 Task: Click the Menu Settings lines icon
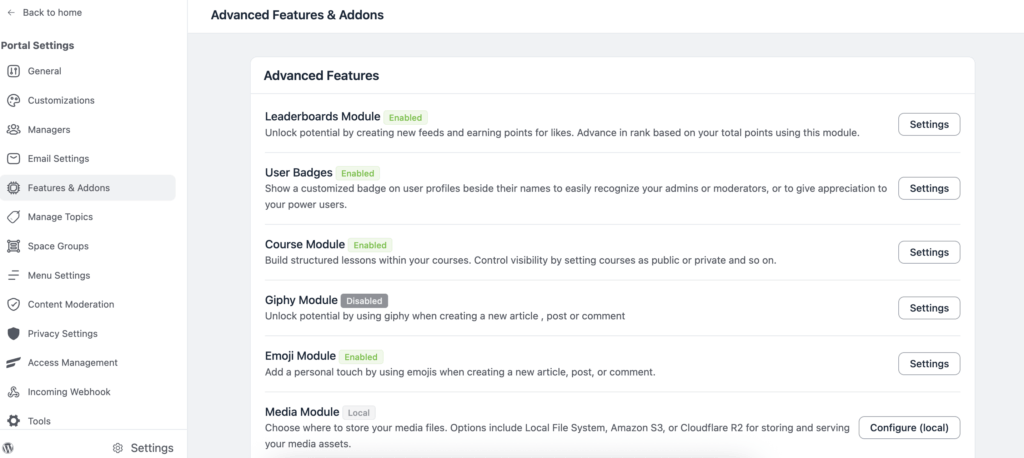point(13,276)
